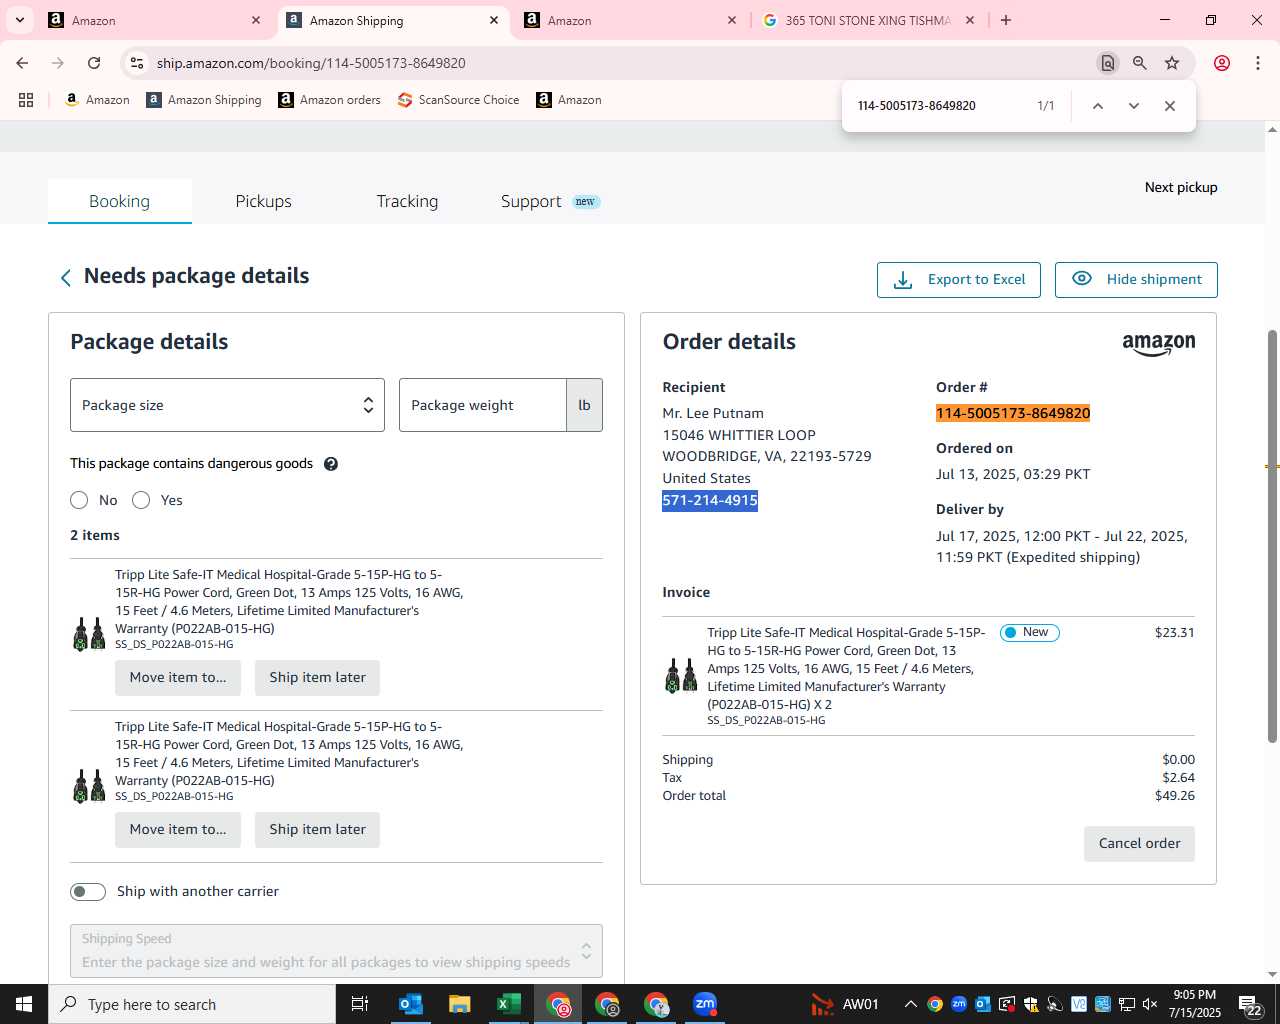Screen dimensions: 1280x1024
Task: Open File Explorer from the taskbar
Action: coord(460,1004)
